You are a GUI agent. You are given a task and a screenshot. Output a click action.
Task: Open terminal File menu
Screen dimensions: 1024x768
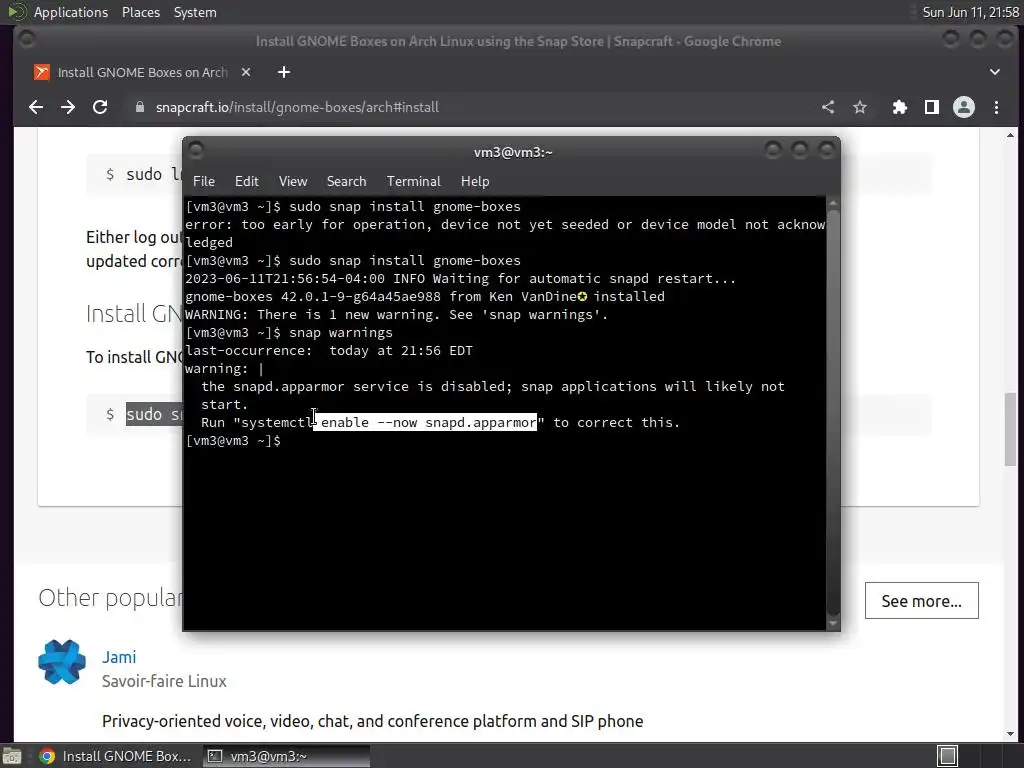coord(204,181)
